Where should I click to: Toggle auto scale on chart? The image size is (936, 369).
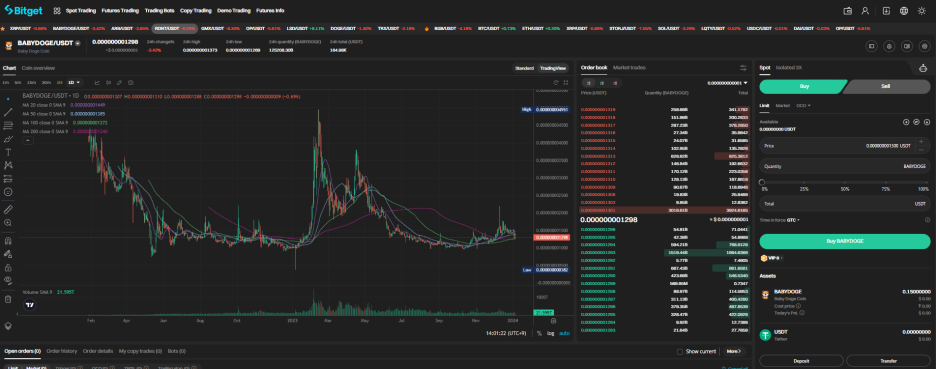[x=564, y=333]
